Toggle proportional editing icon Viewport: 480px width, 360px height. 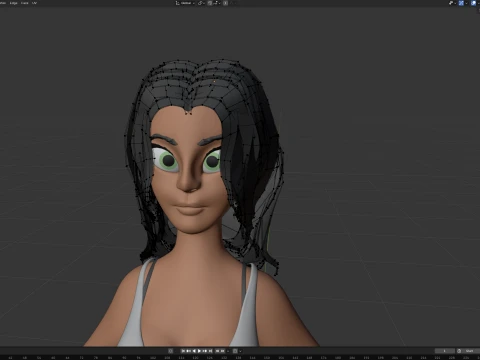click(226, 3)
